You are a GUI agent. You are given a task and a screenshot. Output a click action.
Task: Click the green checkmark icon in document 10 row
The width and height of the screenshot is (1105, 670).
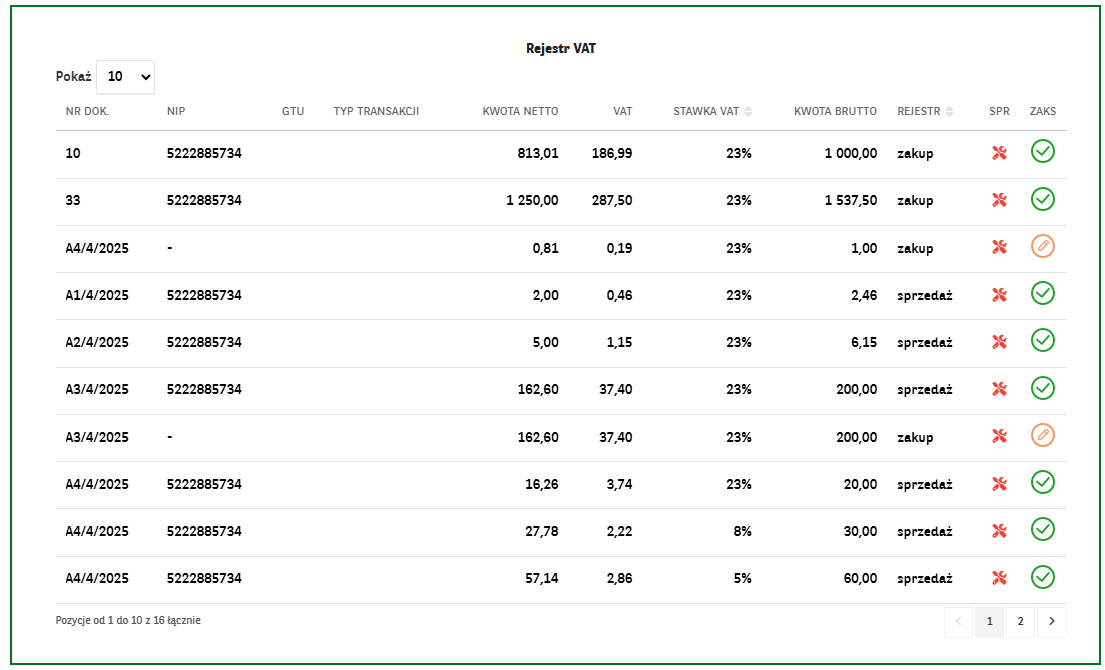click(1042, 151)
